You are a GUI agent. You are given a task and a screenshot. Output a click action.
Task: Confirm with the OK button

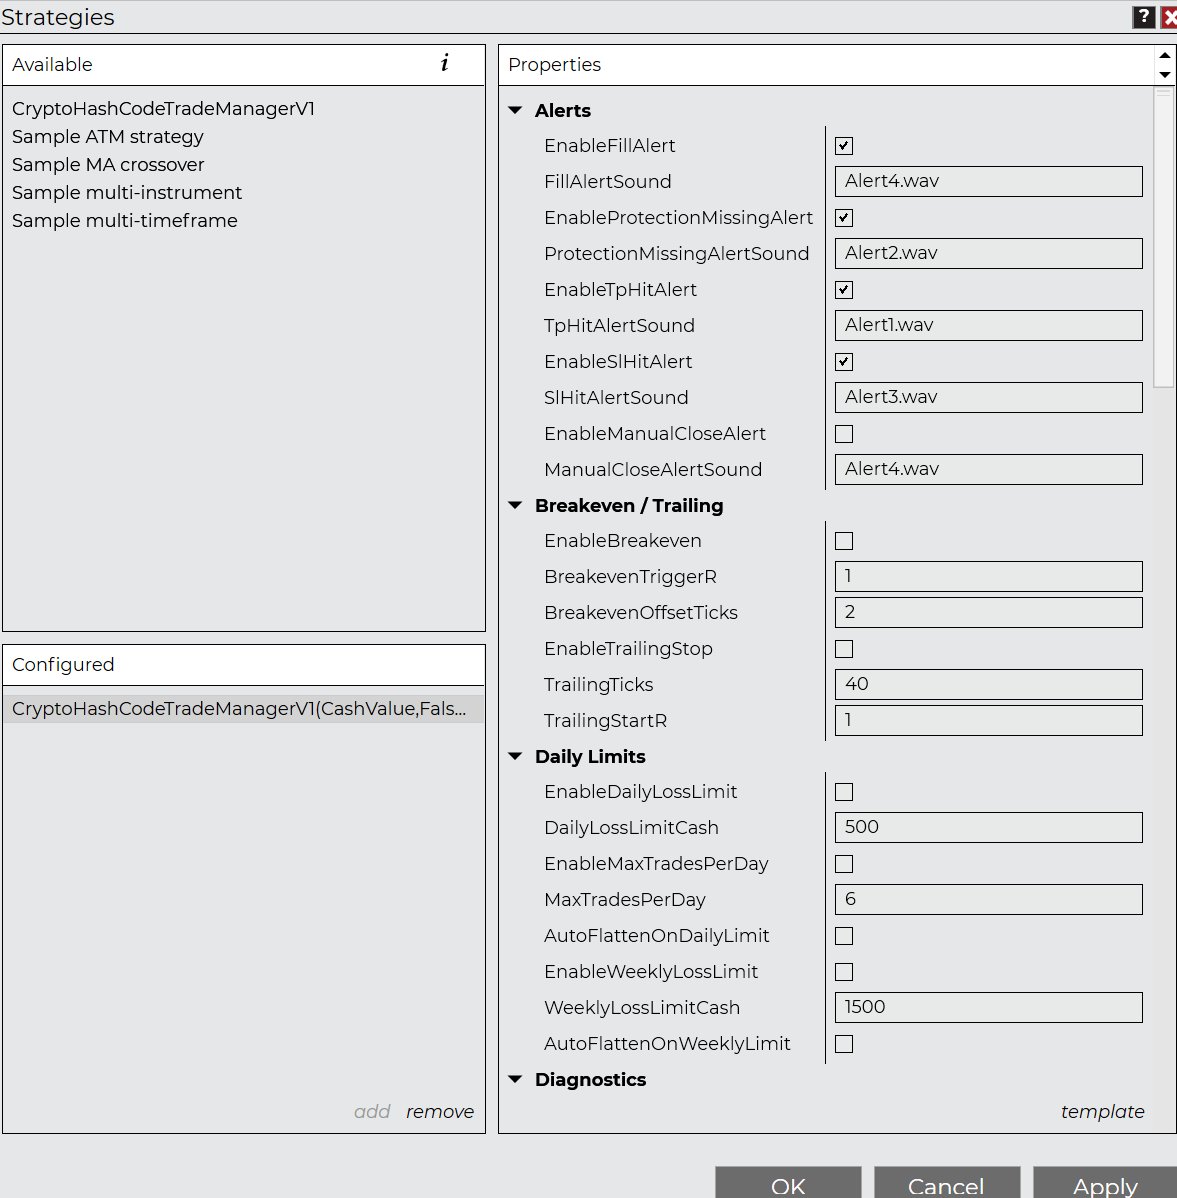pyautogui.click(x=788, y=1183)
